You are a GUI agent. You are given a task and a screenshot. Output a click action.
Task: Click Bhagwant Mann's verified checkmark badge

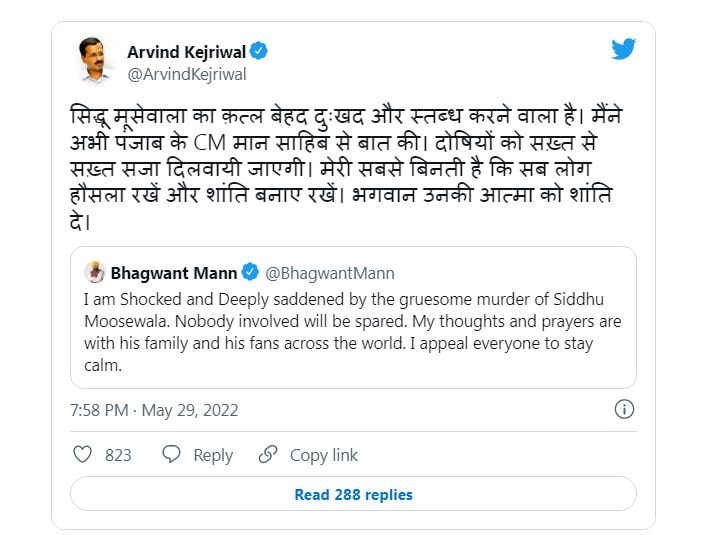250,272
